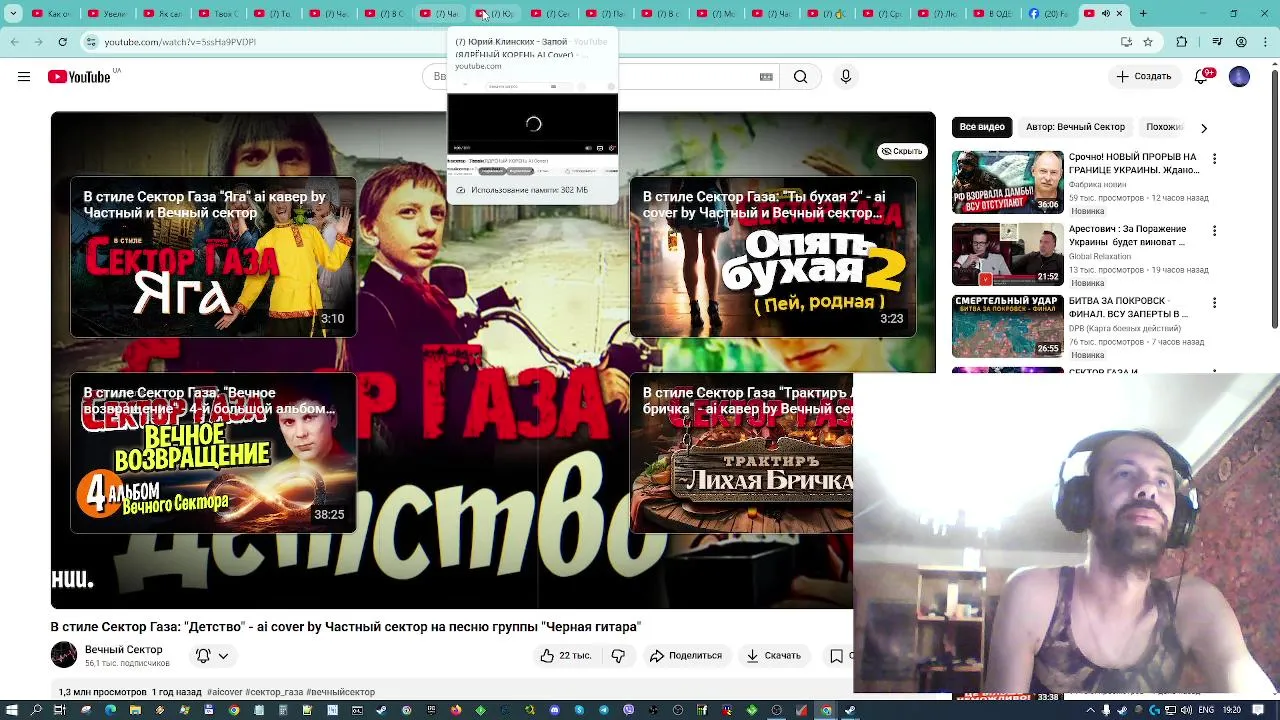Open suggested video 'Яга' ai кавер
Viewport: 1280px width, 720px height.
(x=213, y=257)
